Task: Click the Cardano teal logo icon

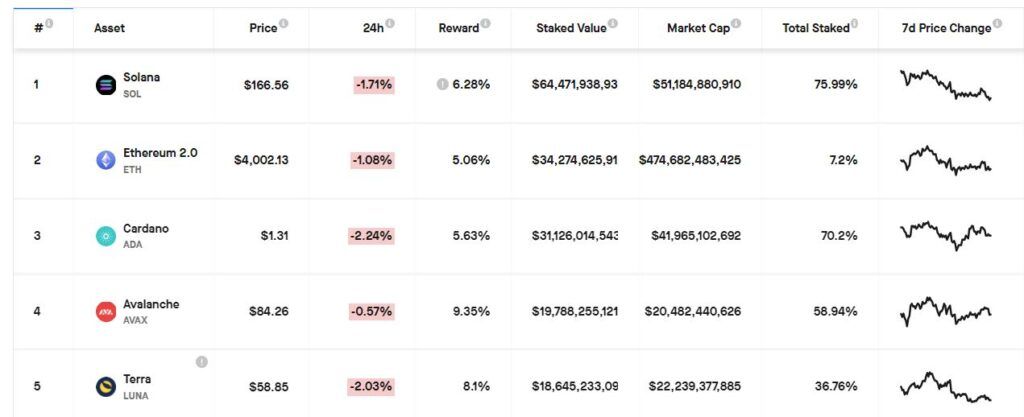Action: (x=106, y=236)
